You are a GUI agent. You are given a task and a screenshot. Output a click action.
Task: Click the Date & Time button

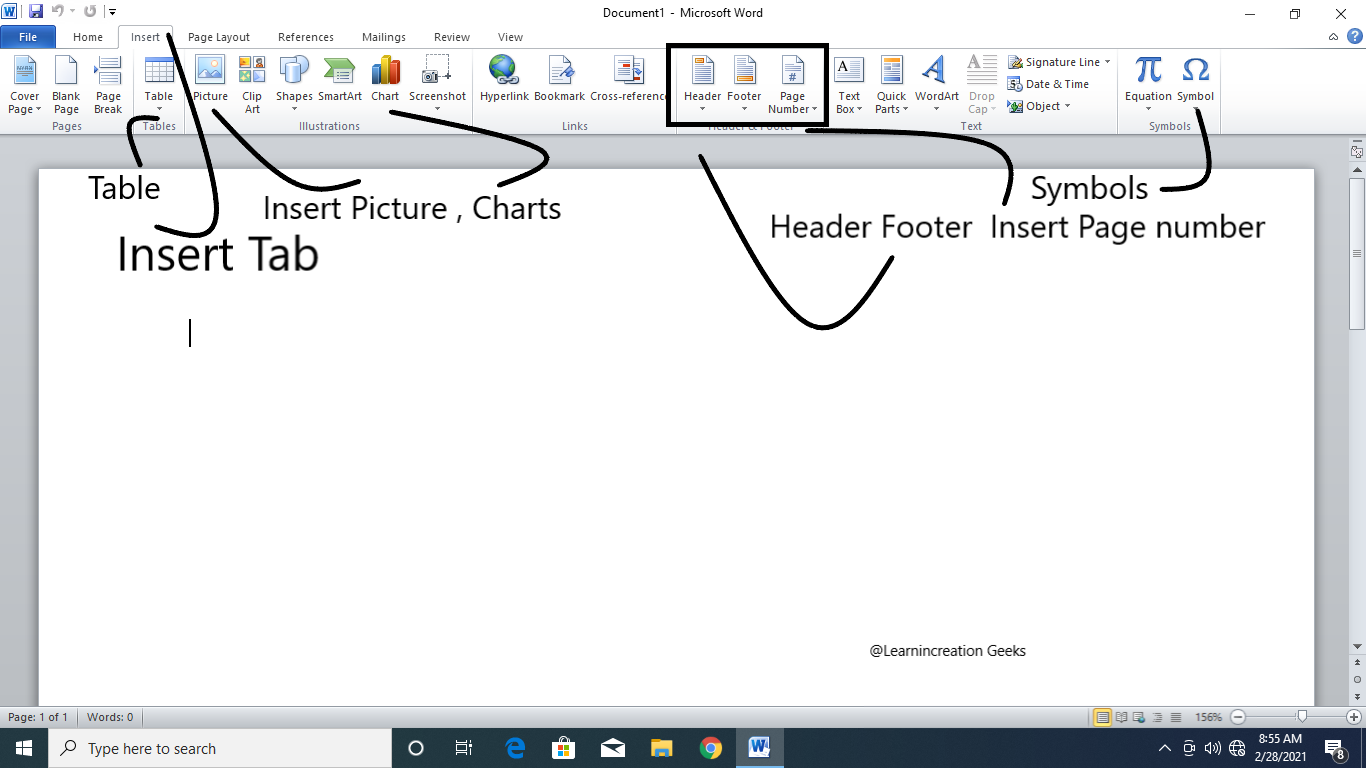click(1049, 84)
